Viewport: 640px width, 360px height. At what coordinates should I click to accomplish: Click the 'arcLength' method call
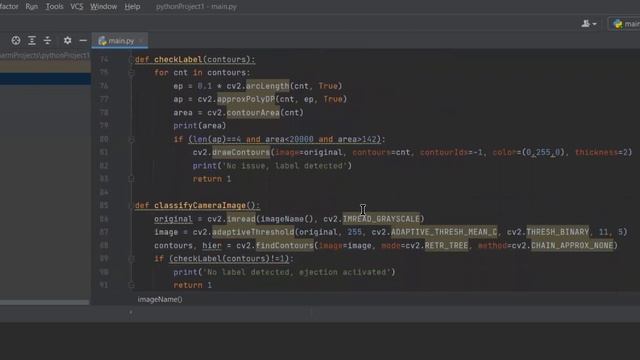coord(267,86)
